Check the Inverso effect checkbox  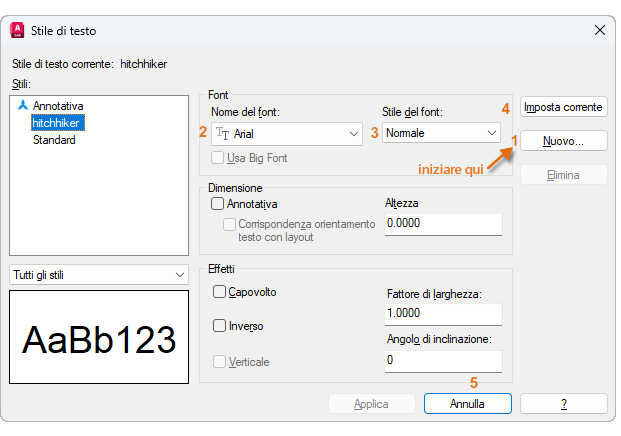pyautogui.click(x=219, y=326)
